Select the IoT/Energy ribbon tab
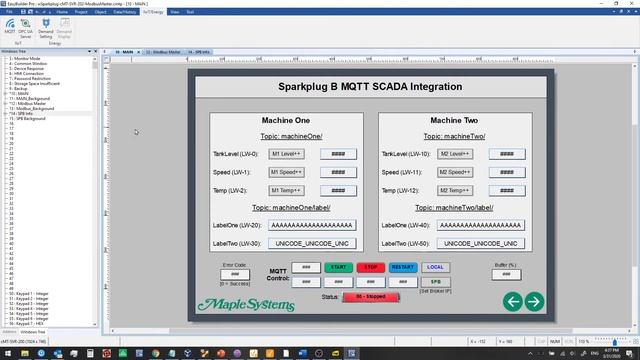640x360 pixels. tap(153, 12)
